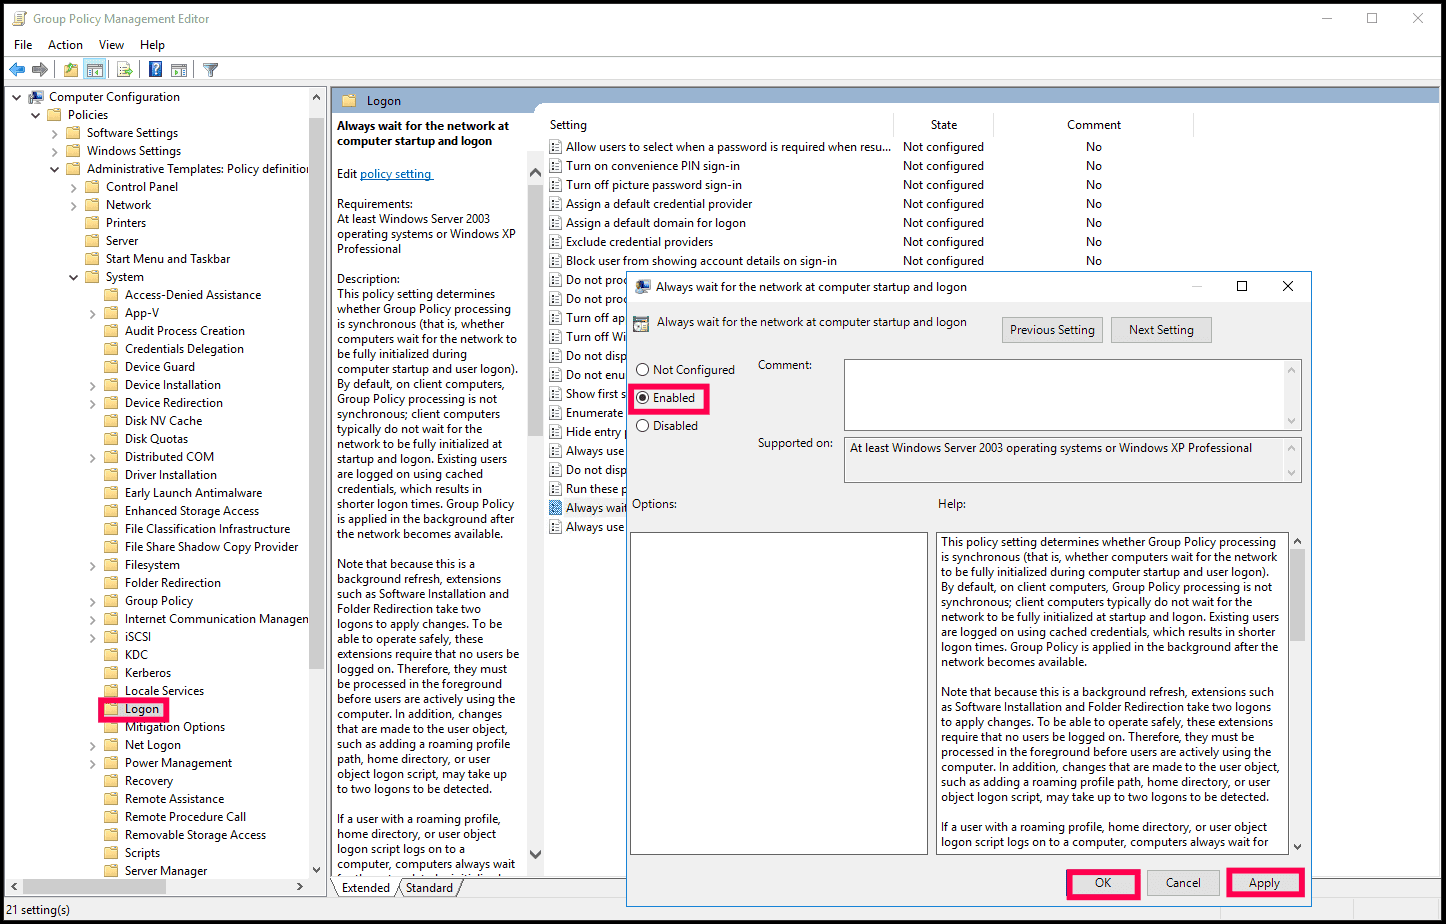
Task: Click the policy icon in the dialog title bar
Action: pyautogui.click(x=643, y=286)
